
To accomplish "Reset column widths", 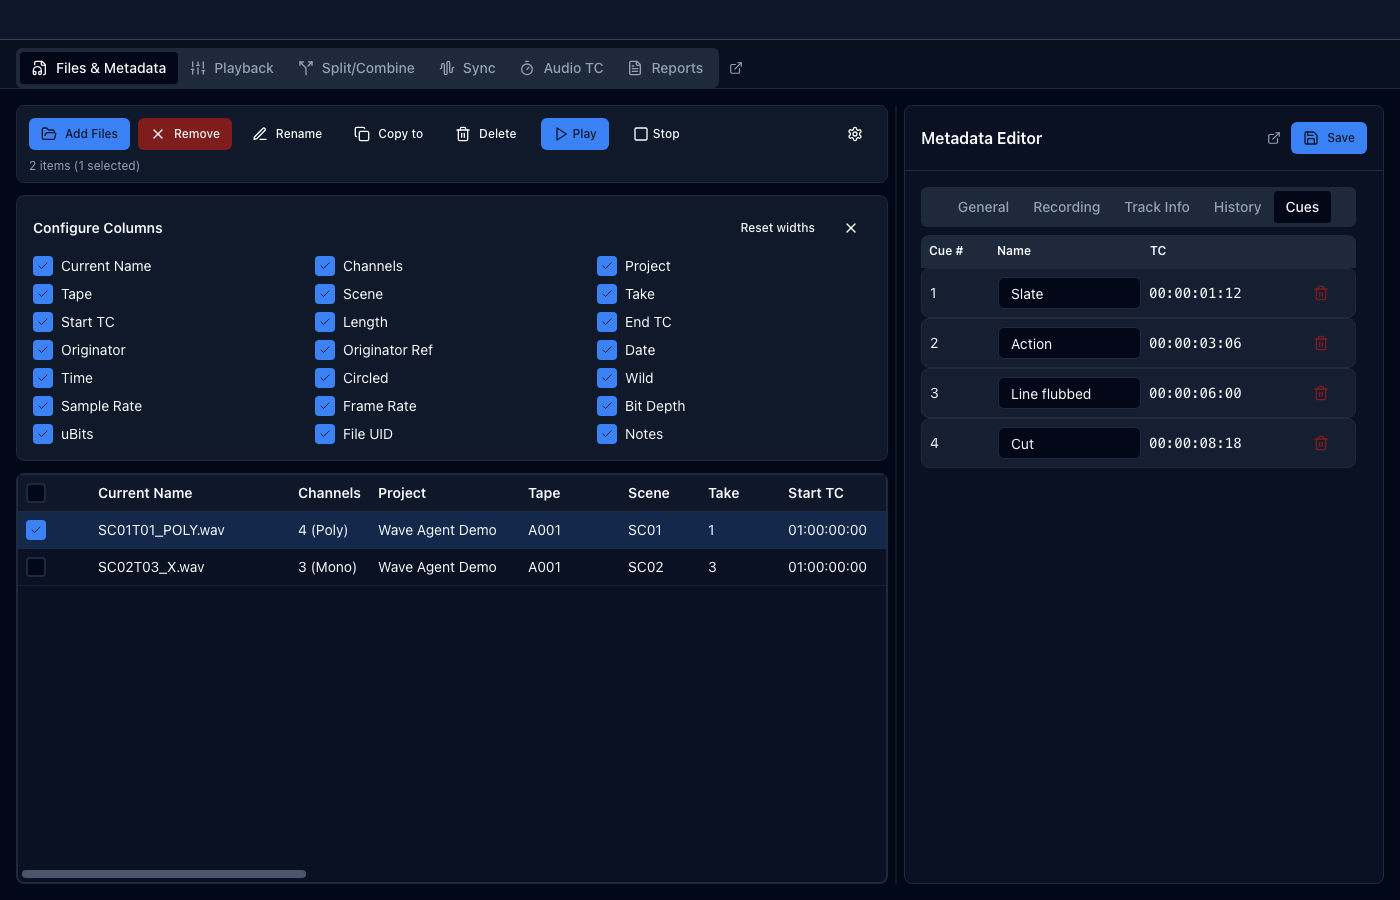I will (x=777, y=228).
